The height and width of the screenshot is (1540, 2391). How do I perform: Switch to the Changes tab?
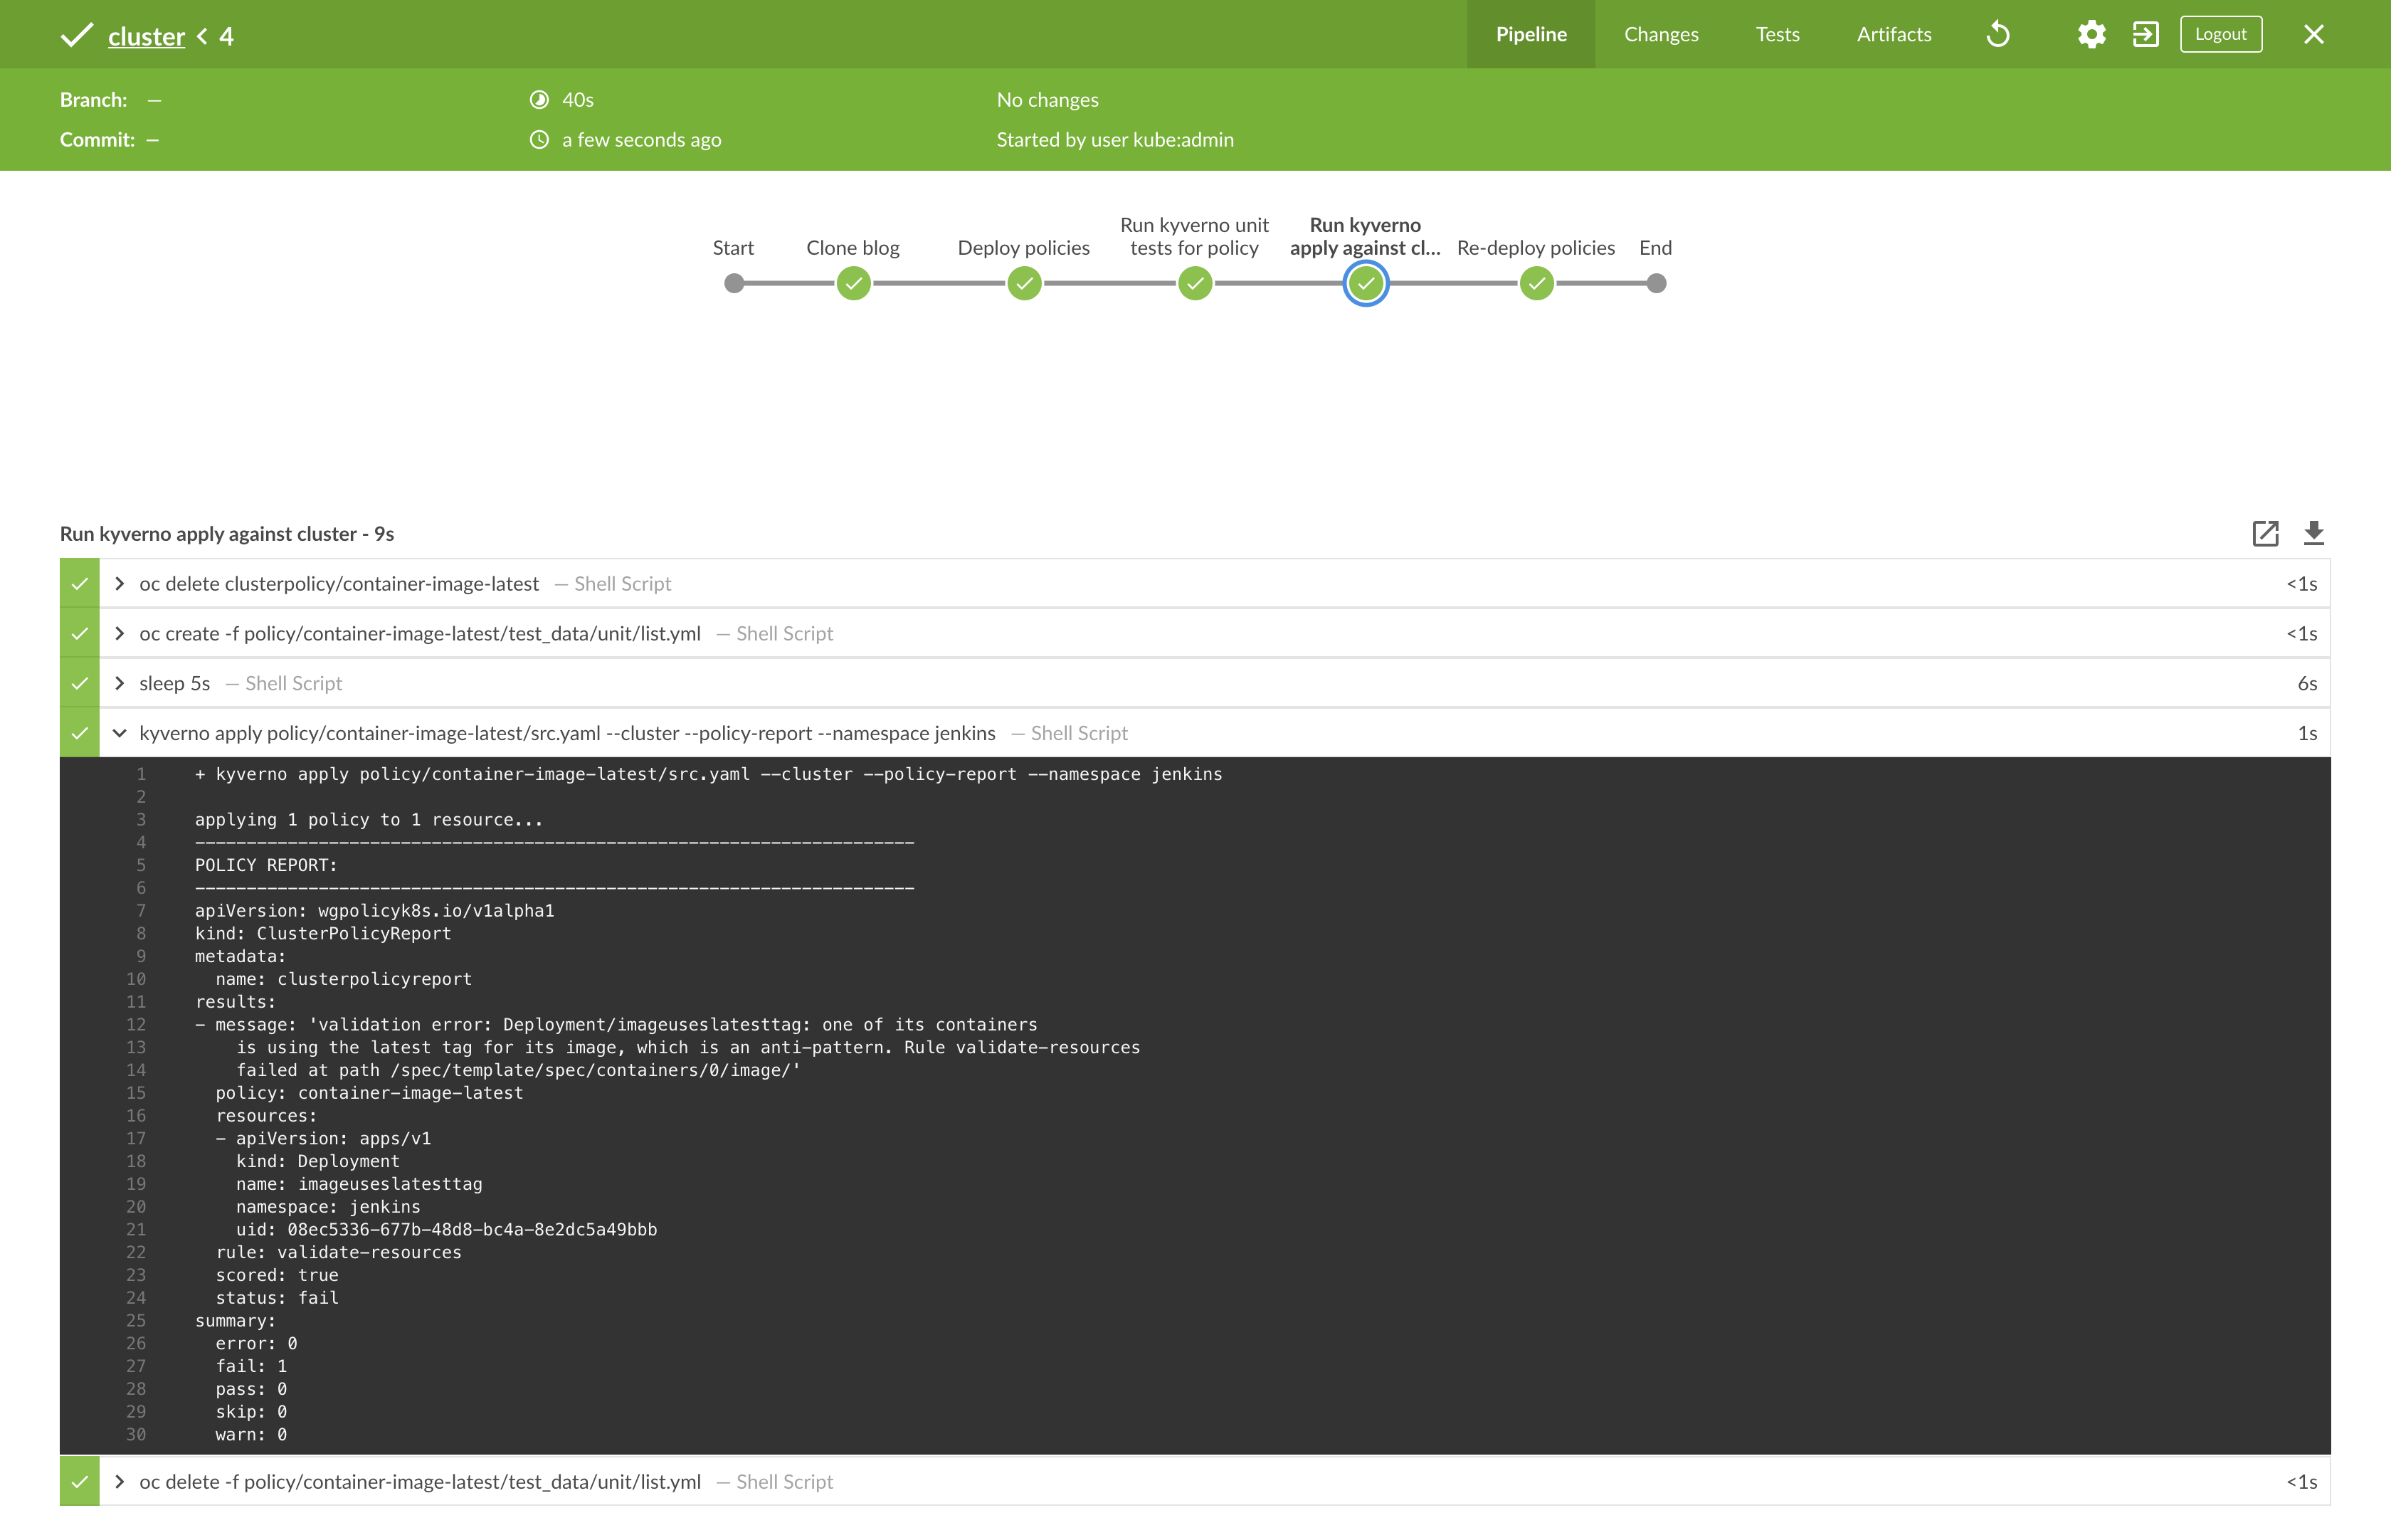pos(1660,35)
